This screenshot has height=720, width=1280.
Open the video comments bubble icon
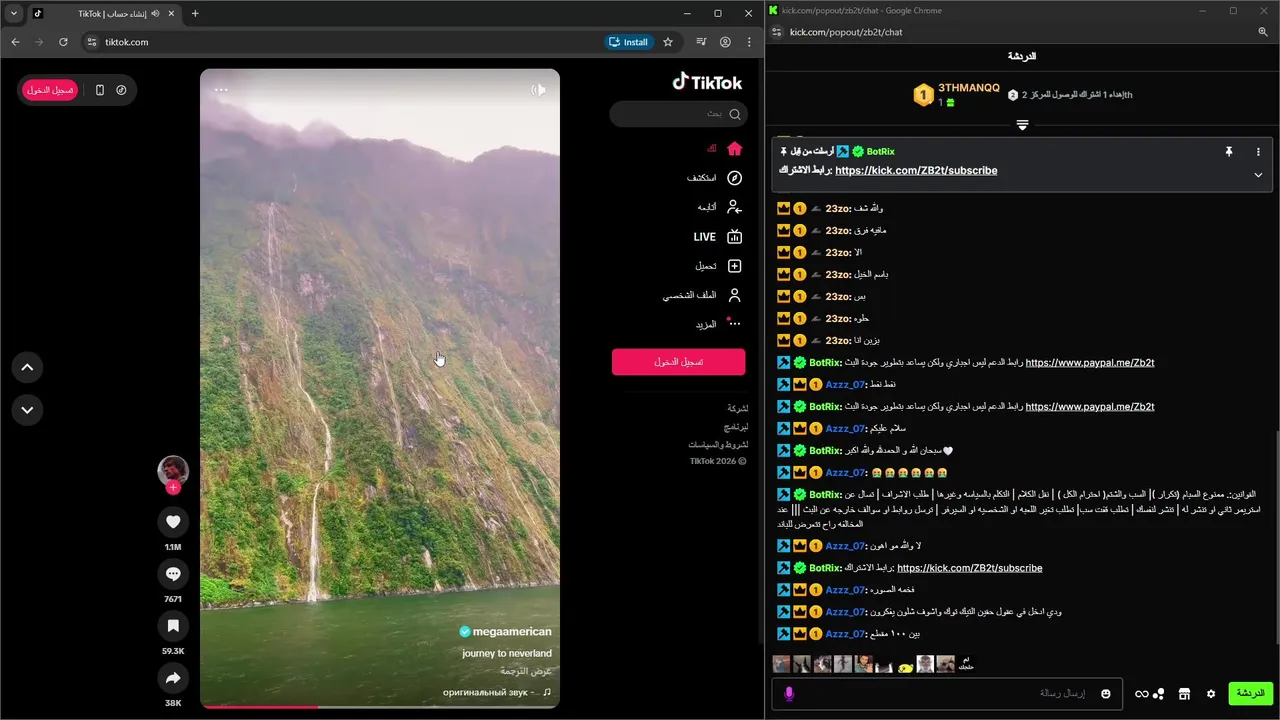[173, 574]
